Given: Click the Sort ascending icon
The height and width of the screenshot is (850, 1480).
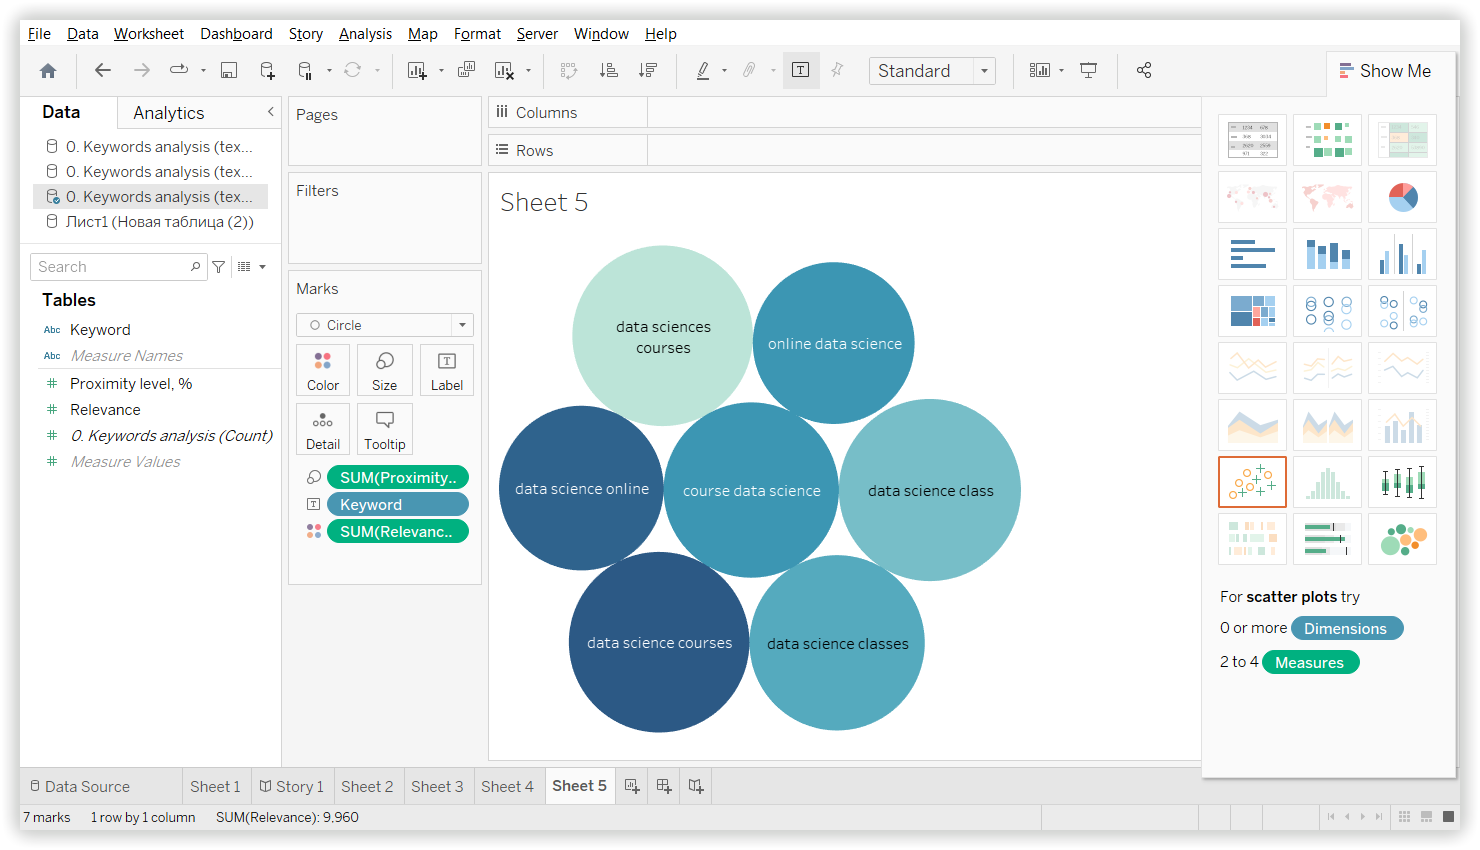Looking at the screenshot, I should click(608, 70).
